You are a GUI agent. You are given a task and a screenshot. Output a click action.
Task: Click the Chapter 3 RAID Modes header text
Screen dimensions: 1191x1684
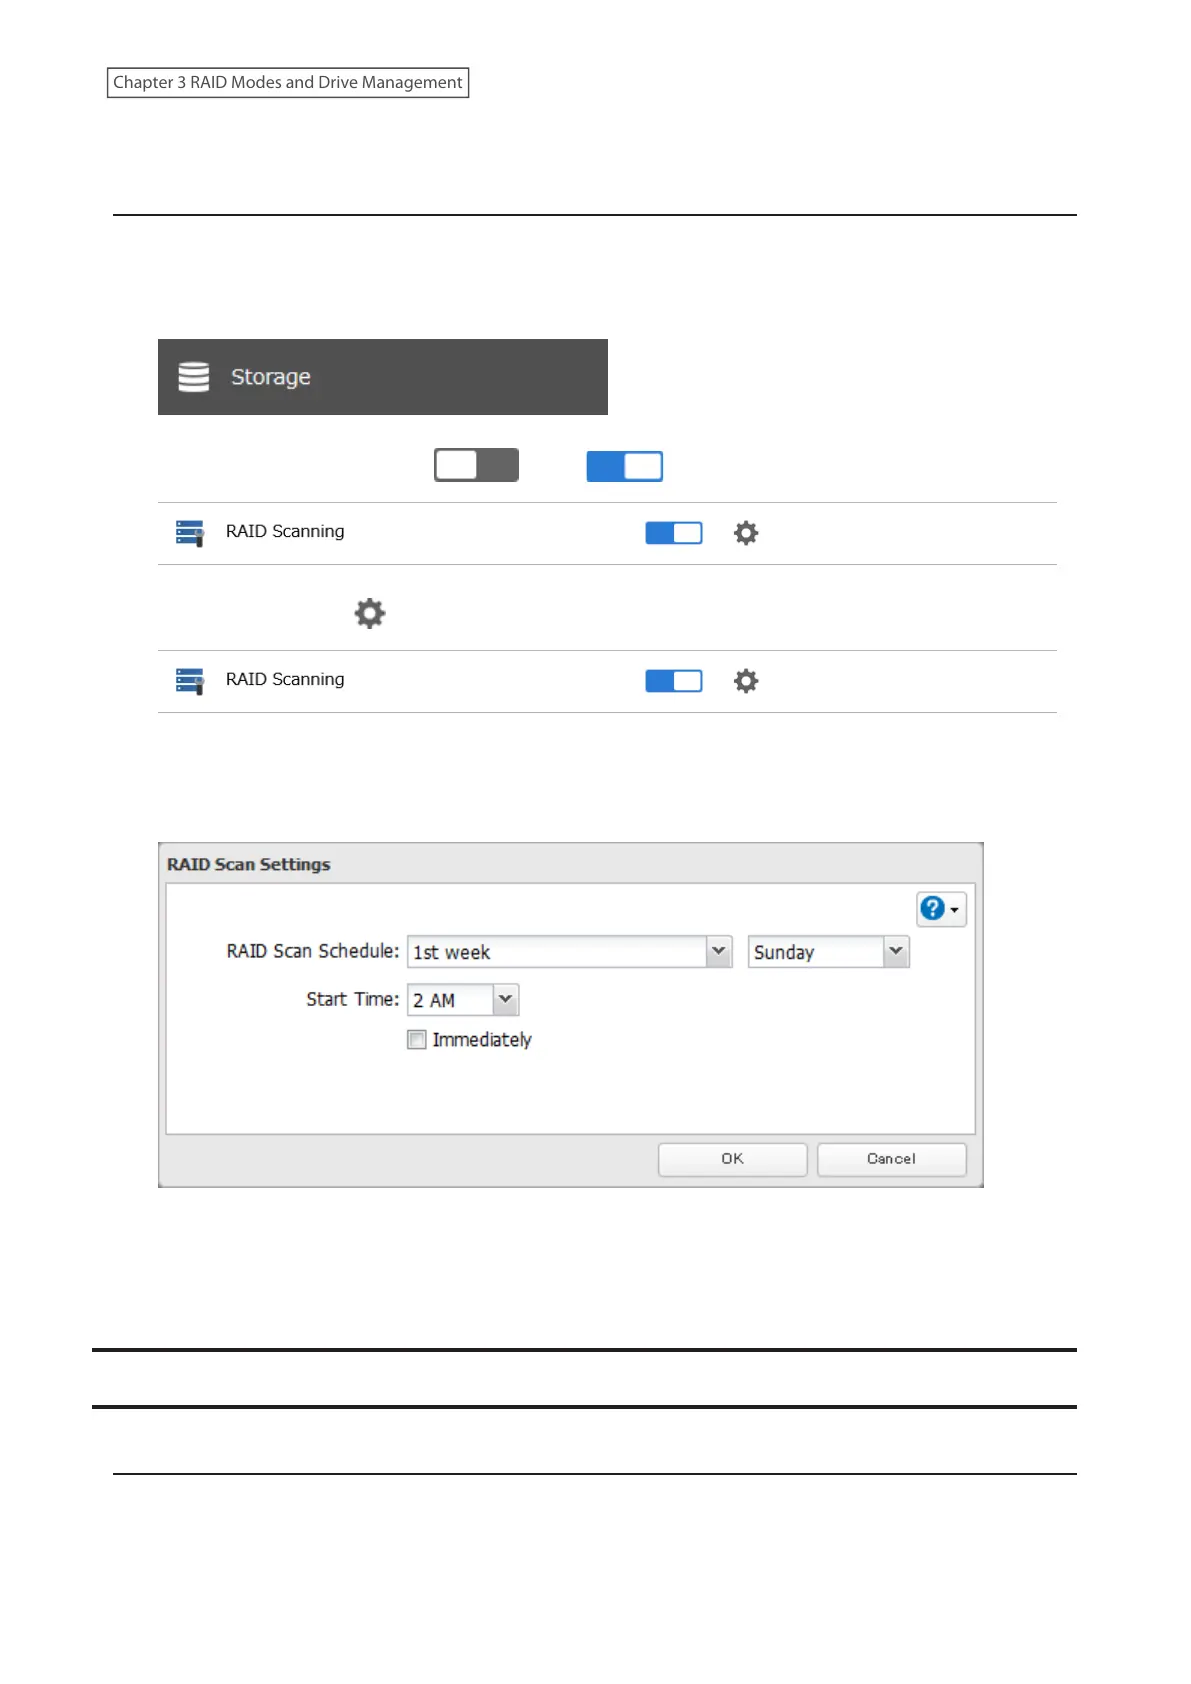[288, 82]
